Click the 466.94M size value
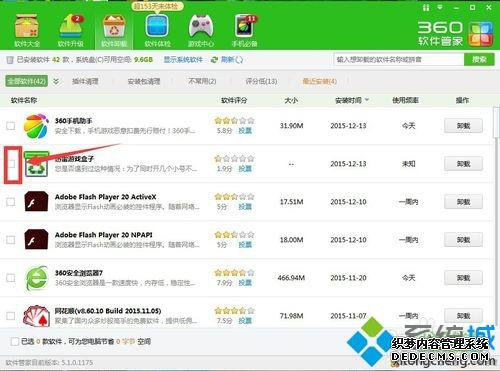500x371 pixels. [291, 278]
